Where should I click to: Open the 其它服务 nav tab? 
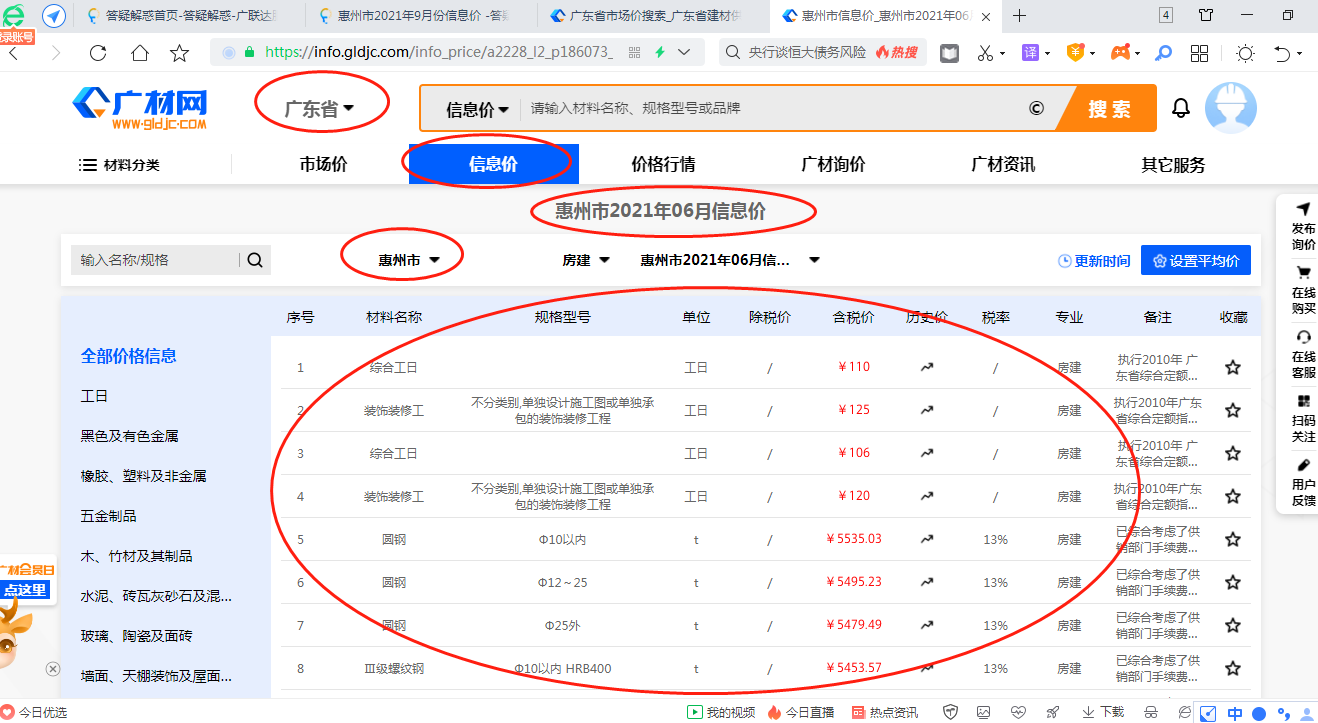(x=1173, y=165)
